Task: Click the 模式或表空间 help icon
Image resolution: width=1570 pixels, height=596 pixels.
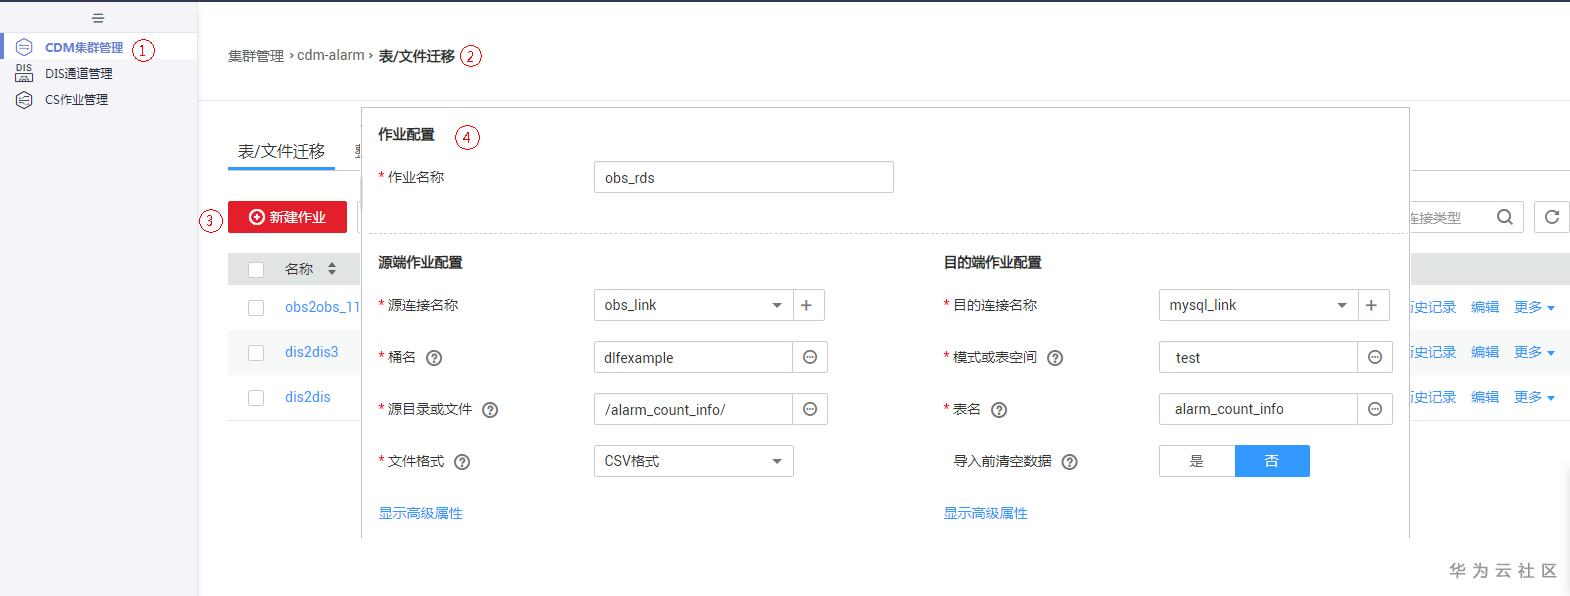Action: coord(1055,358)
